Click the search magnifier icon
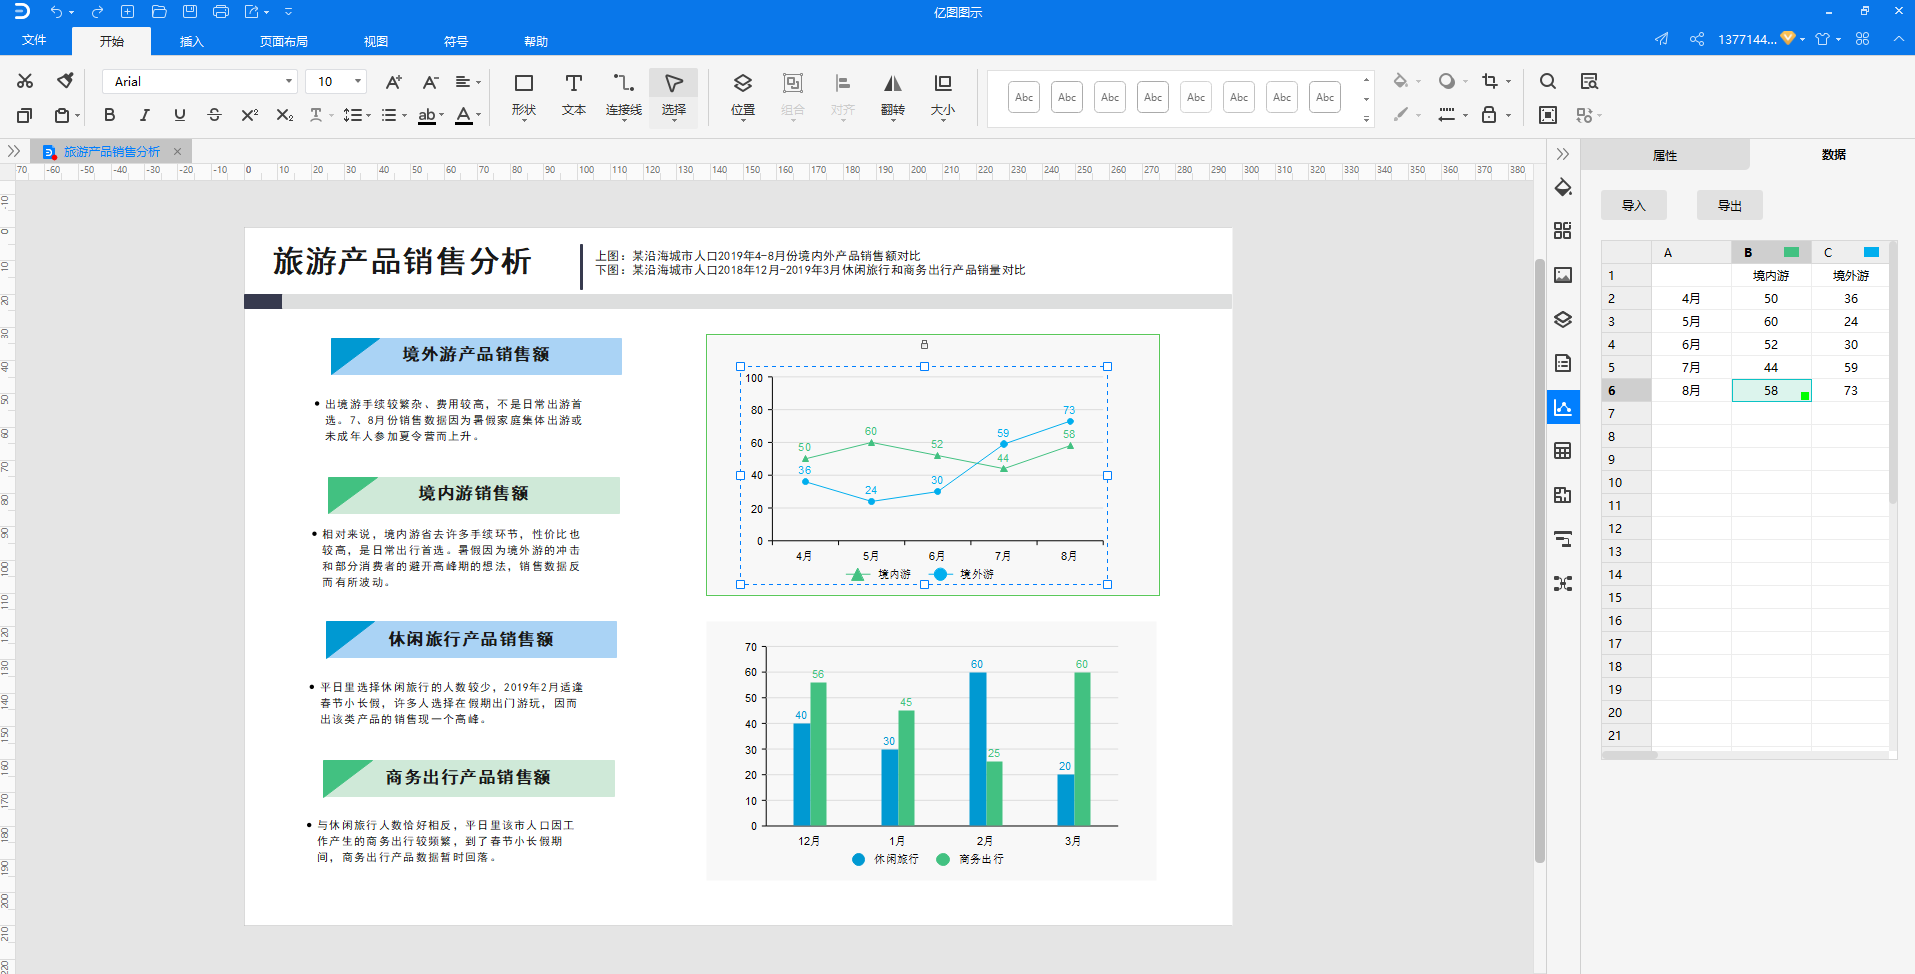 point(1548,81)
